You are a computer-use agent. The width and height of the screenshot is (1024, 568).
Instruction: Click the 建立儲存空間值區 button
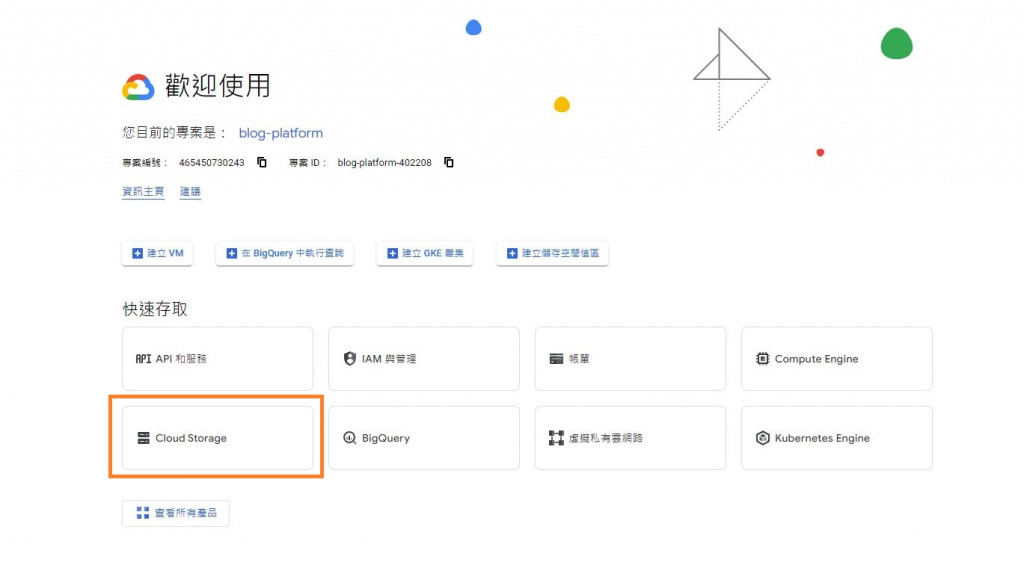pos(552,253)
